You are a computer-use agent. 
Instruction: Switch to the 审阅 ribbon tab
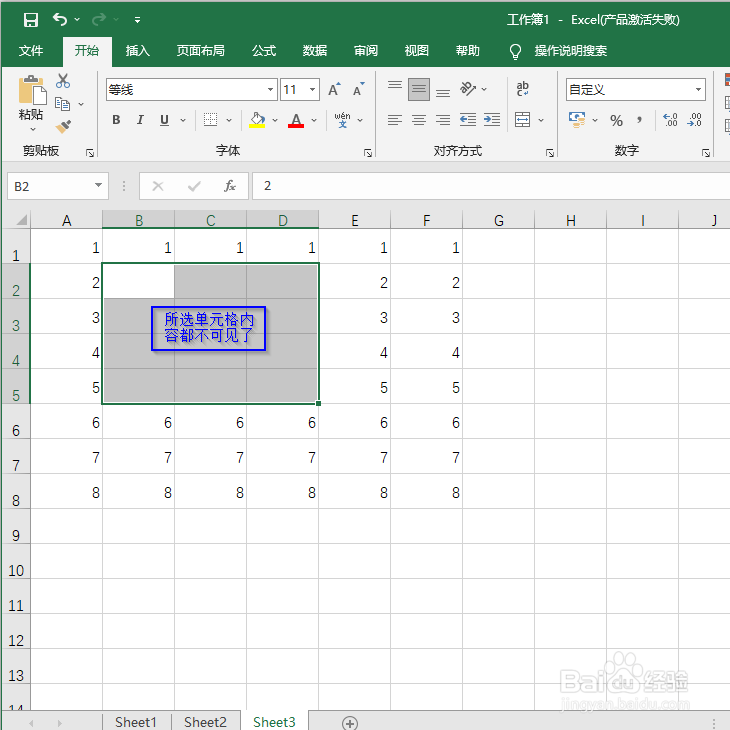click(x=366, y=50)
